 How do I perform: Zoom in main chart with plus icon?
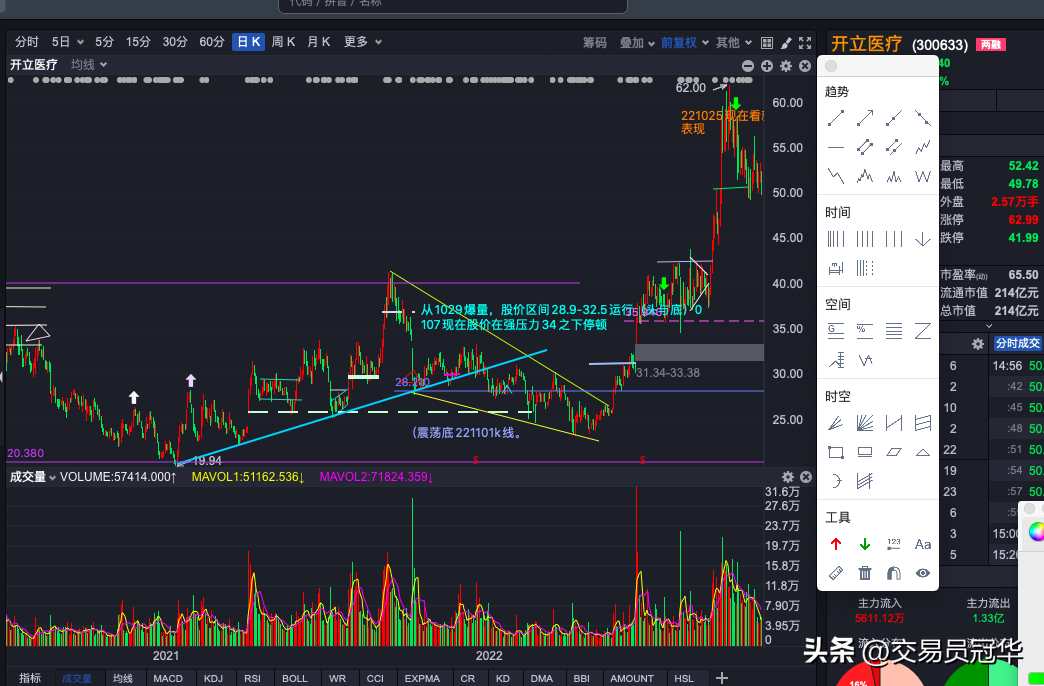click(767, 66)
